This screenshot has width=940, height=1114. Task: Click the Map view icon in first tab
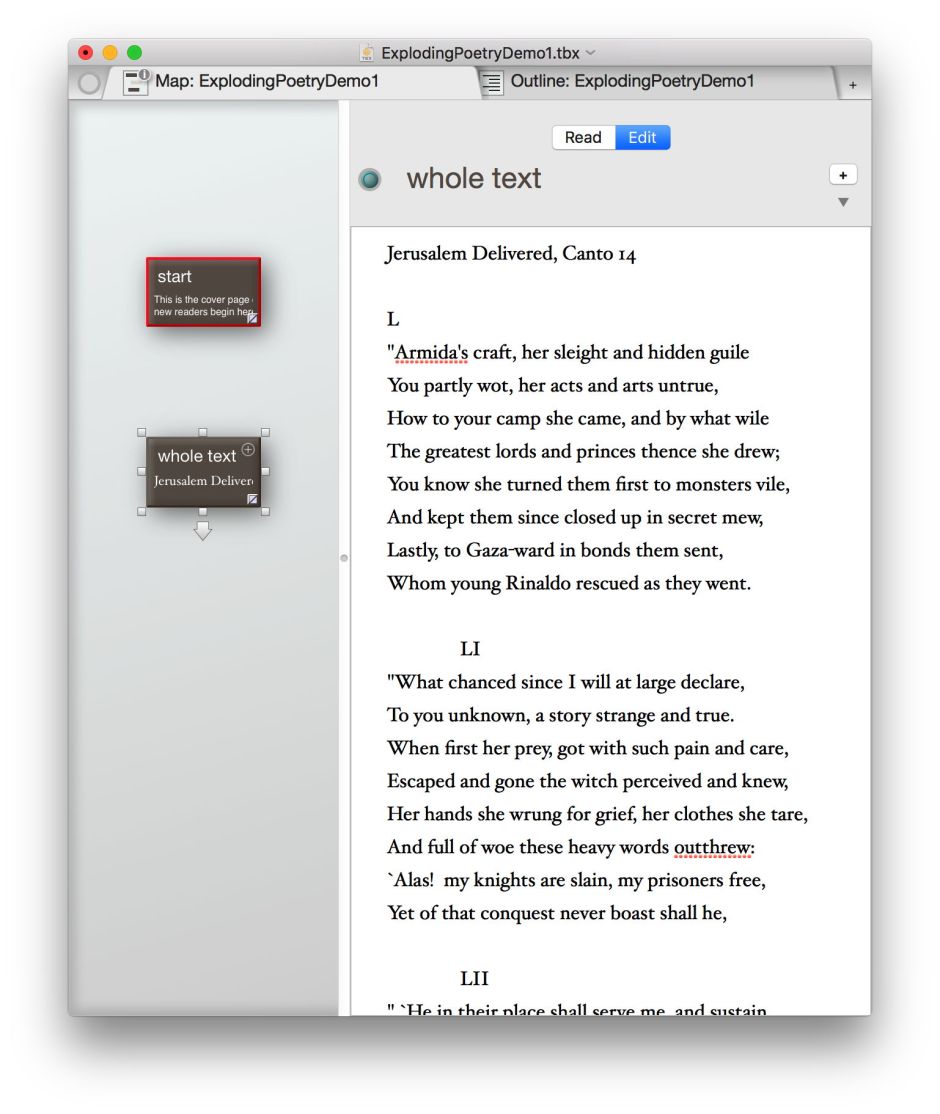pyautogui.click(x=136, y=82)
